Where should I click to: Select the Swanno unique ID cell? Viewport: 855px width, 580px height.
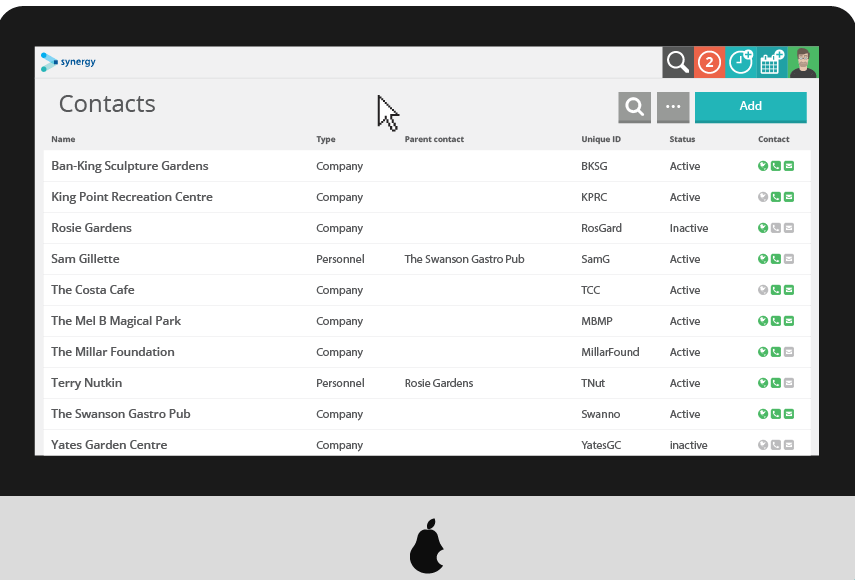point(600,414)
